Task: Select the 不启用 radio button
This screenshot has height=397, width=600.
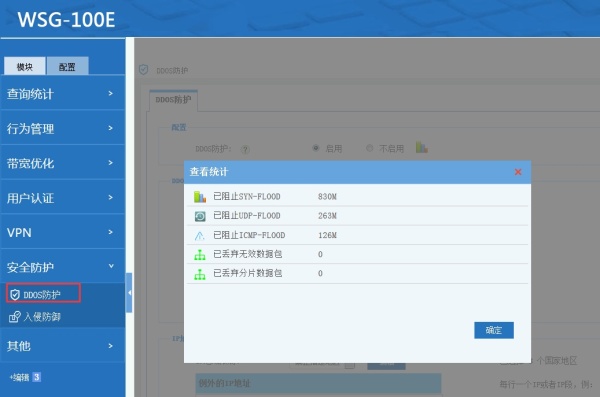Action: [x=369, y=148]
